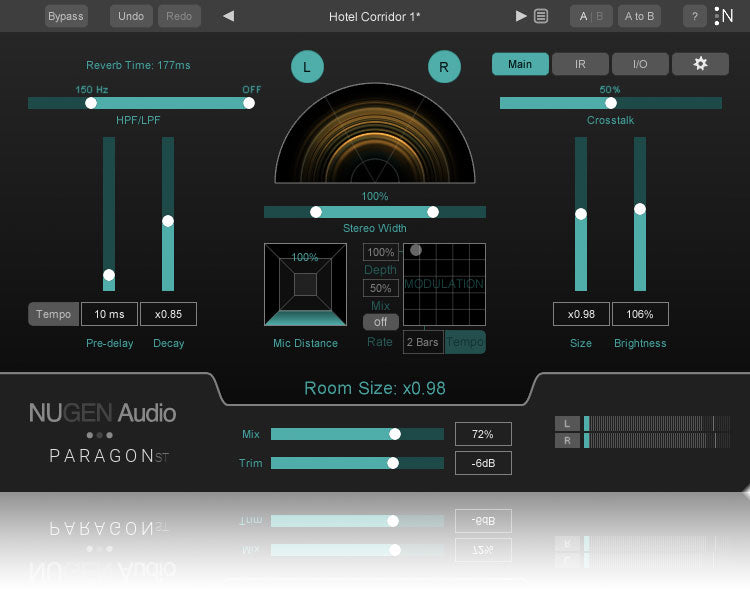Click the Trim slider handle
The width and height of the screenshot is (750, 592).
(x=393, y=462)
